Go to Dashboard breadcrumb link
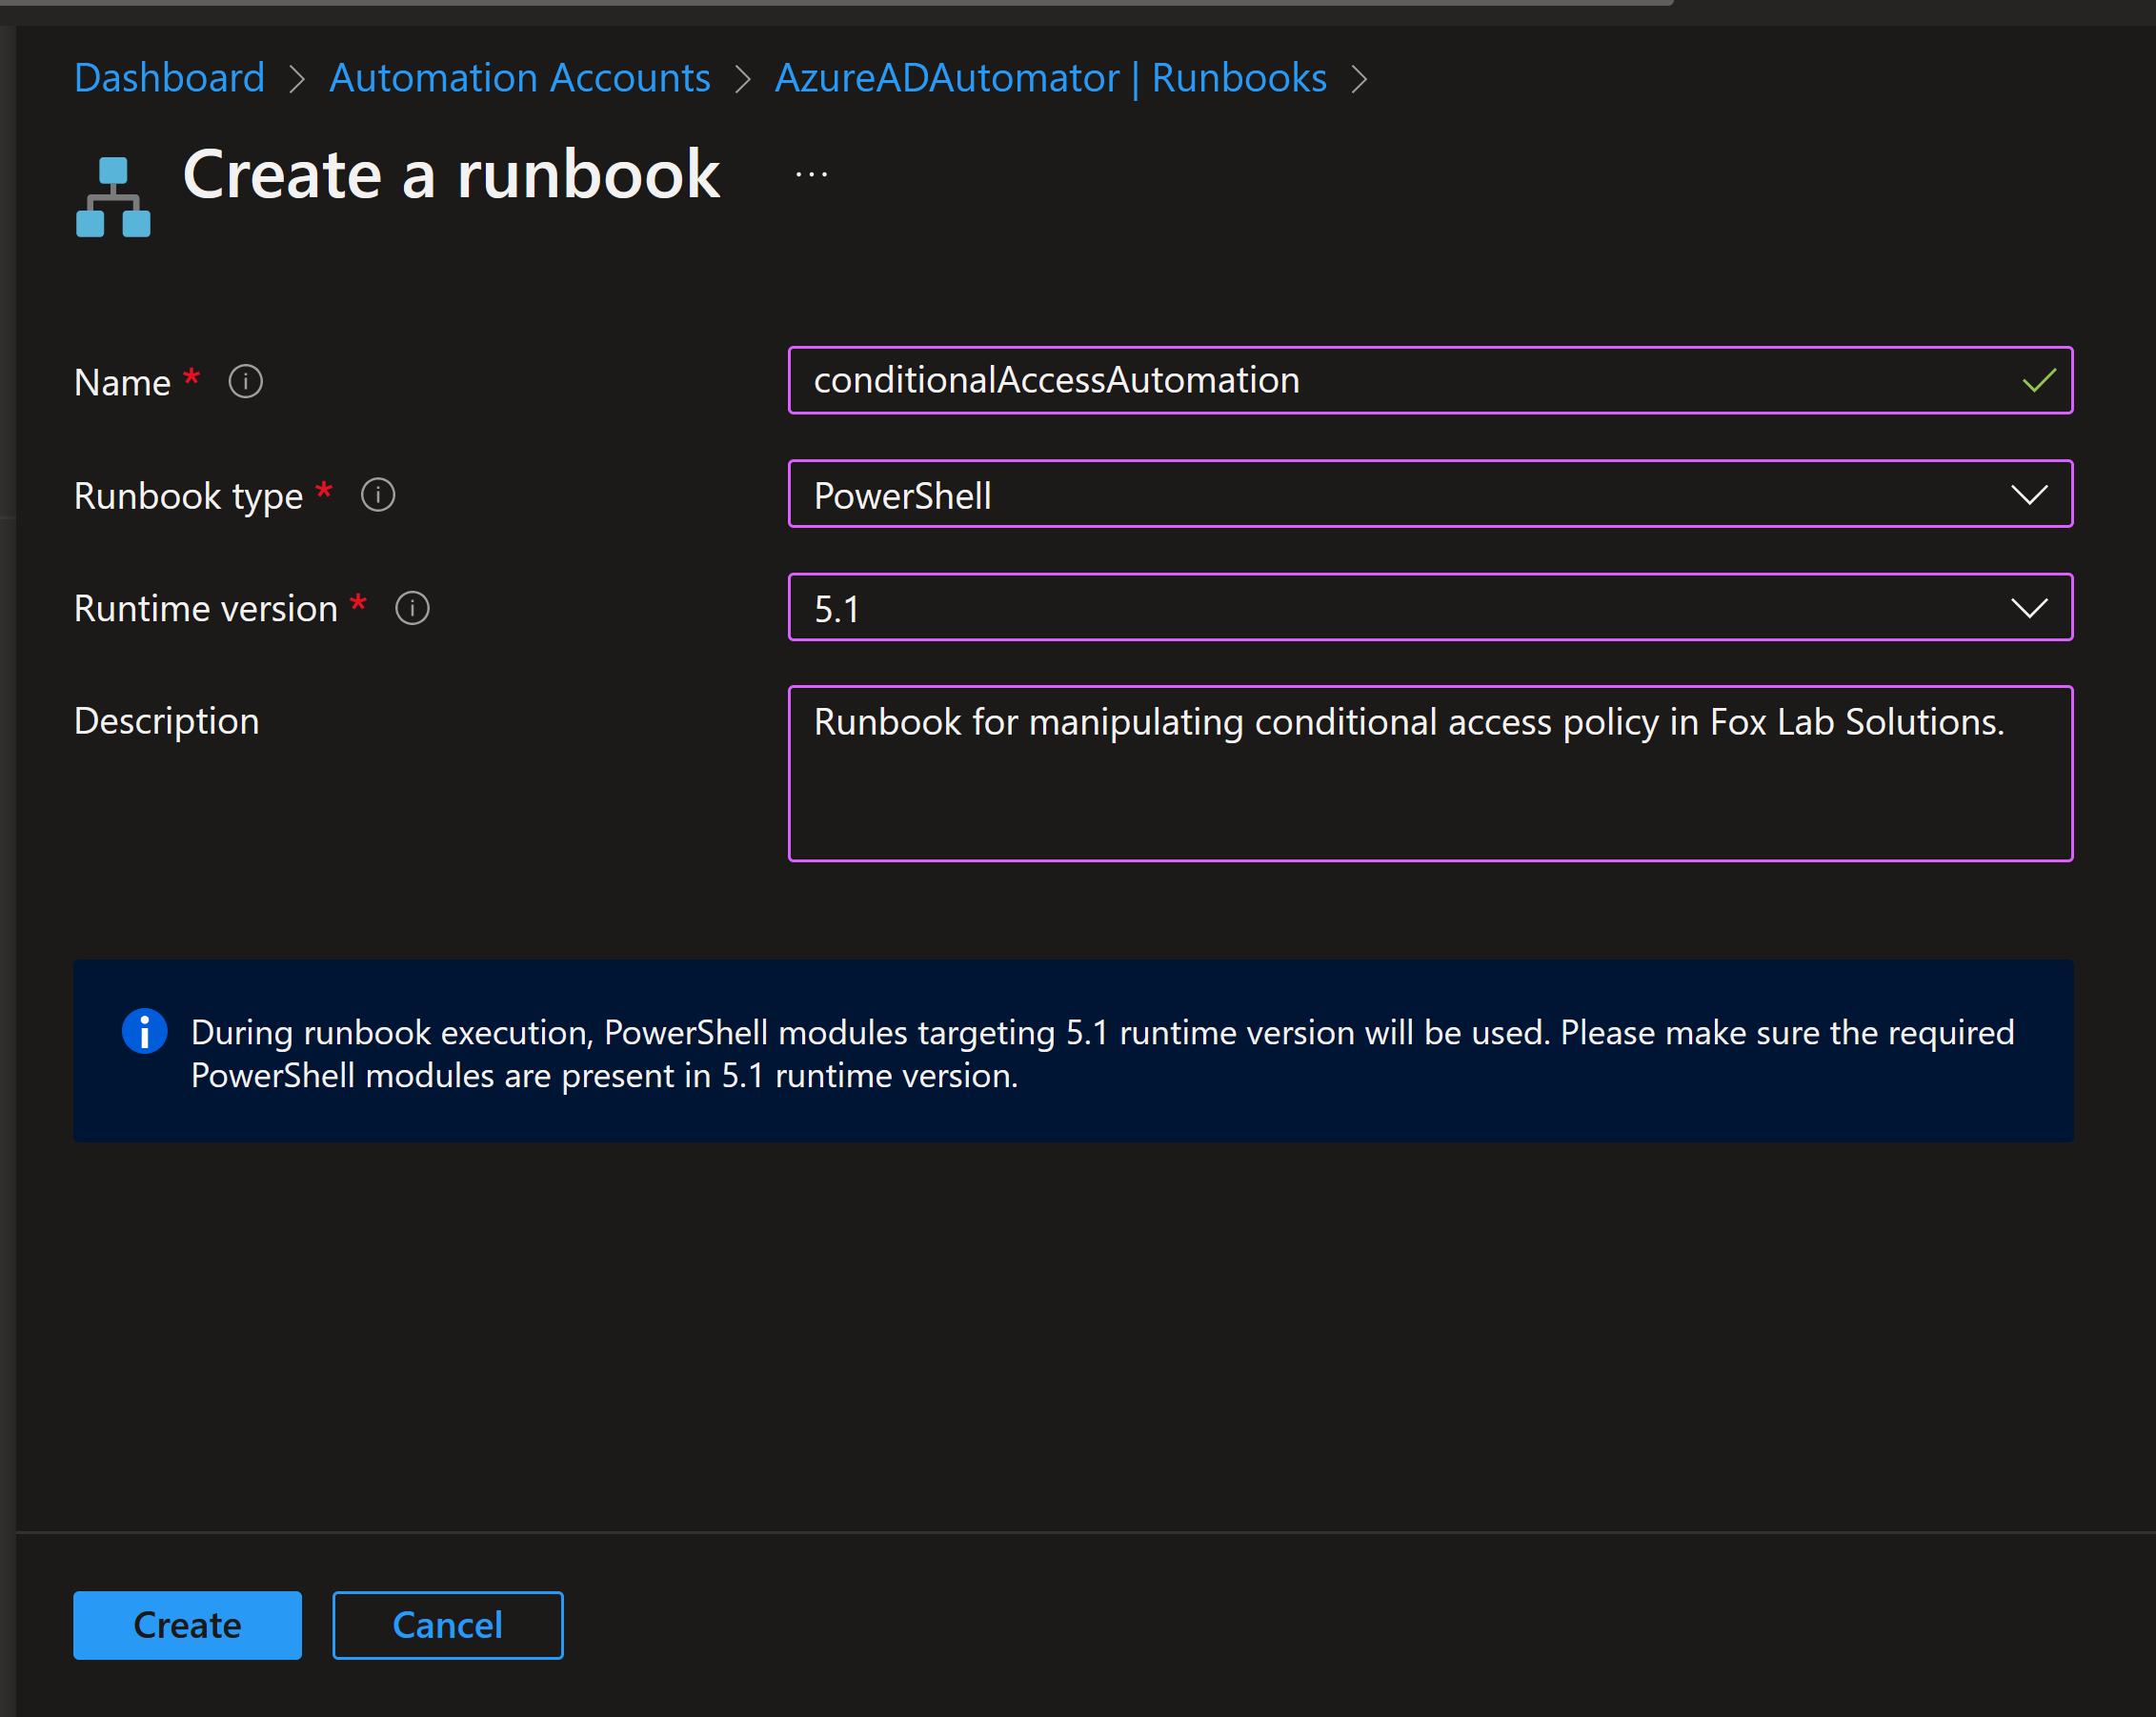Image resolution: width=2156 pixels, height=1717 pixels. click(169, 78)
